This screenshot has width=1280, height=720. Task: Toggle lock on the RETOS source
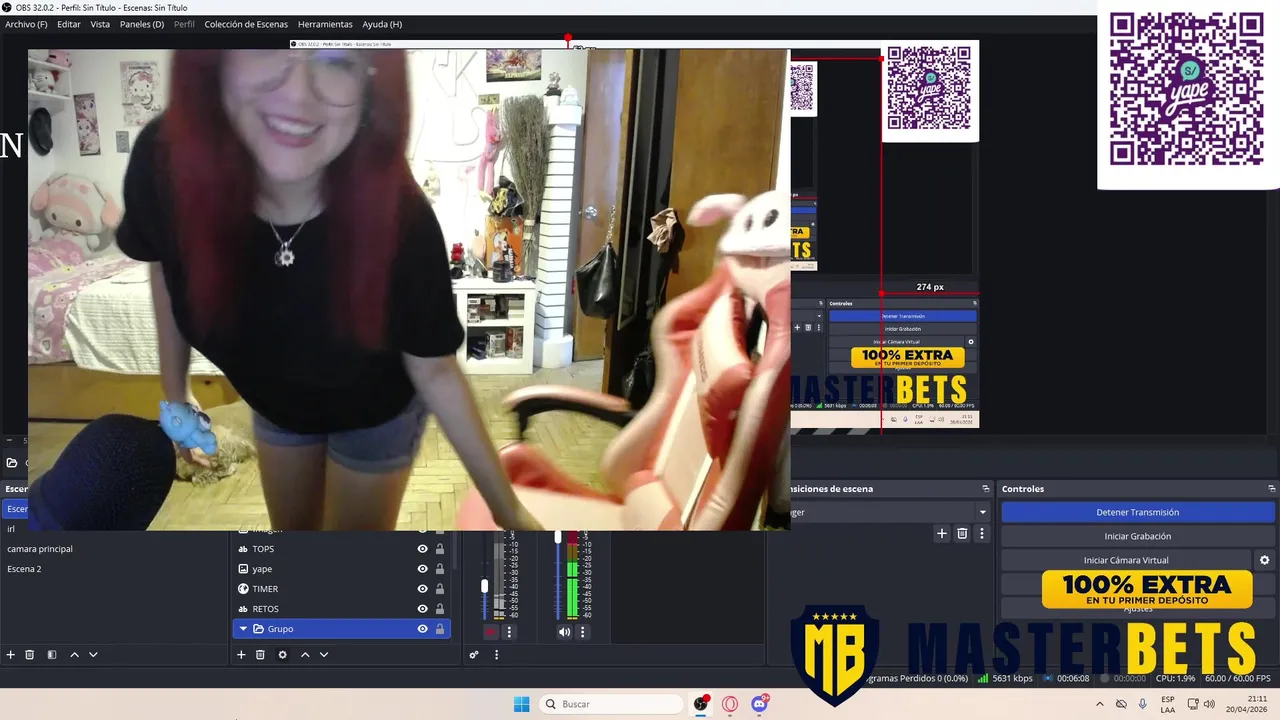pyautogui.click(x=439, y=609)
